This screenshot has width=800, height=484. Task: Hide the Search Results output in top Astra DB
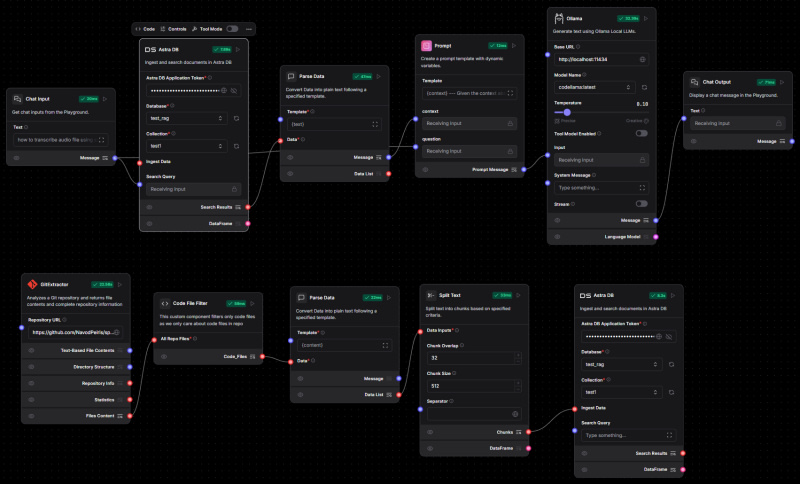(149, 207)
